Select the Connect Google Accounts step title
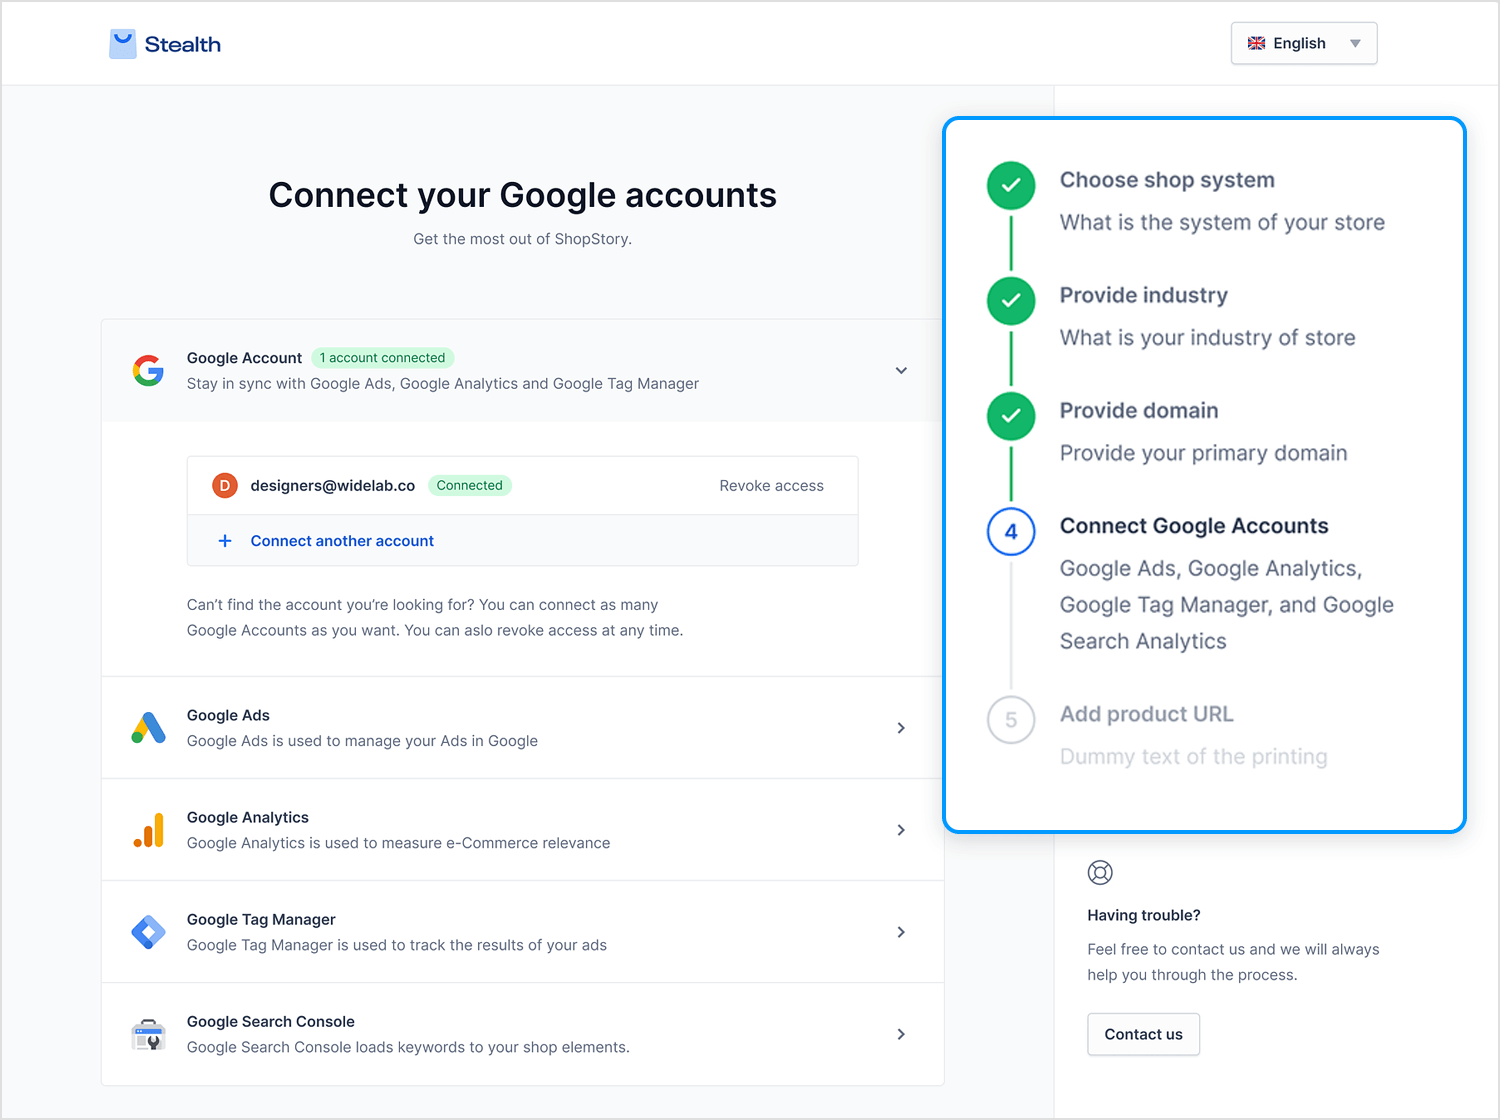1500x1120 pixels. click(1194, 526)
